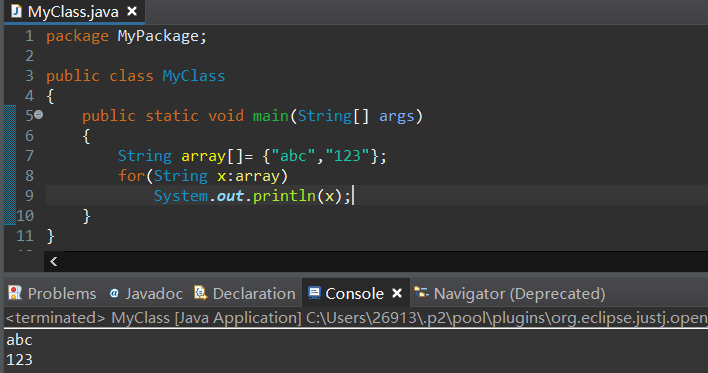Image resolution: width=708 pixels, height=373 pixels.
Task: Collapse the main method fold marker at line 5
Action: 39,115
